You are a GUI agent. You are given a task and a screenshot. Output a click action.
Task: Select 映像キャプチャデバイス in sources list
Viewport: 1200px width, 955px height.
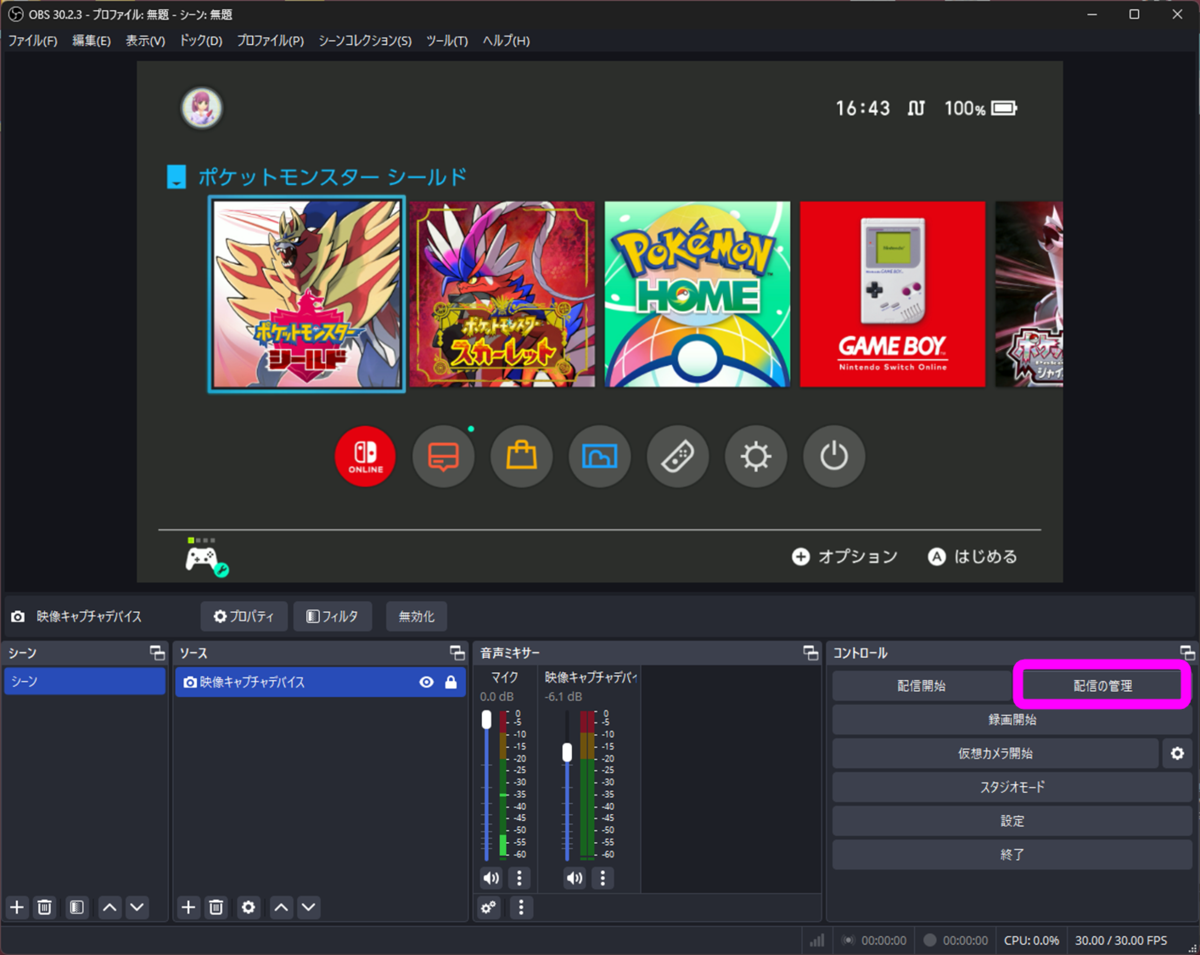(x=320, y=682)
